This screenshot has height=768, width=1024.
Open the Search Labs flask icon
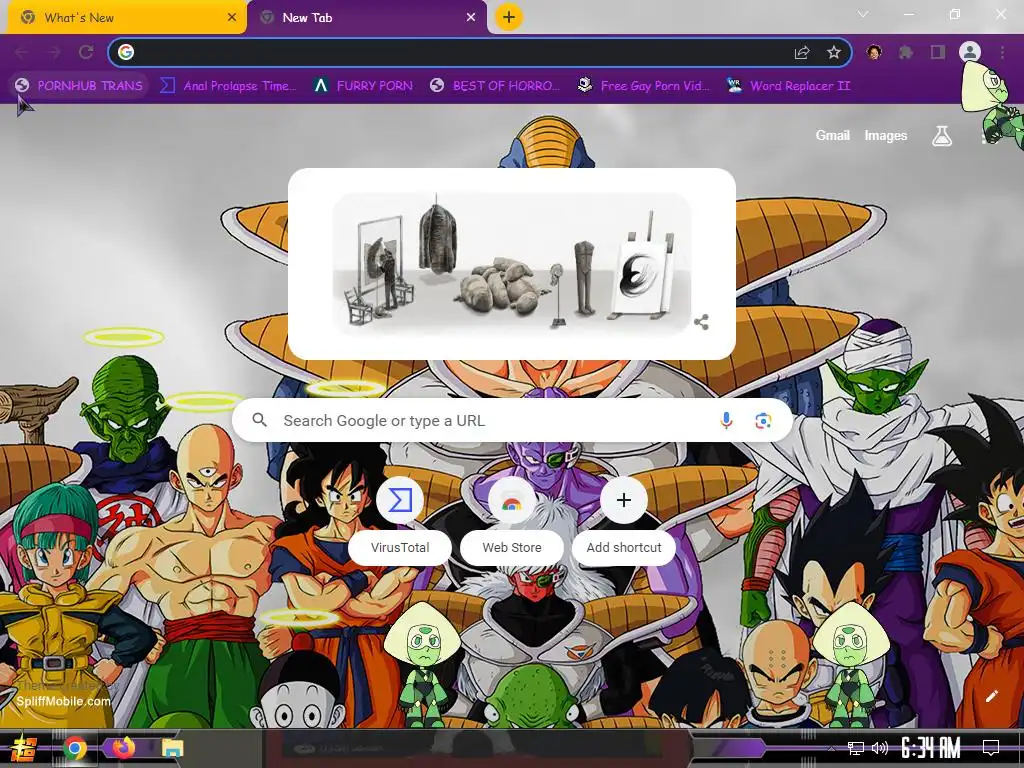tap(942, 136)
